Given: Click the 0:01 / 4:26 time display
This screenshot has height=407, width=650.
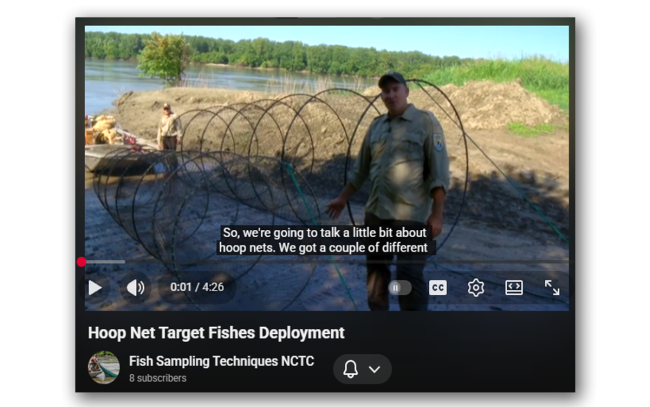Looking at the screenshot, I should pos(197,287).
